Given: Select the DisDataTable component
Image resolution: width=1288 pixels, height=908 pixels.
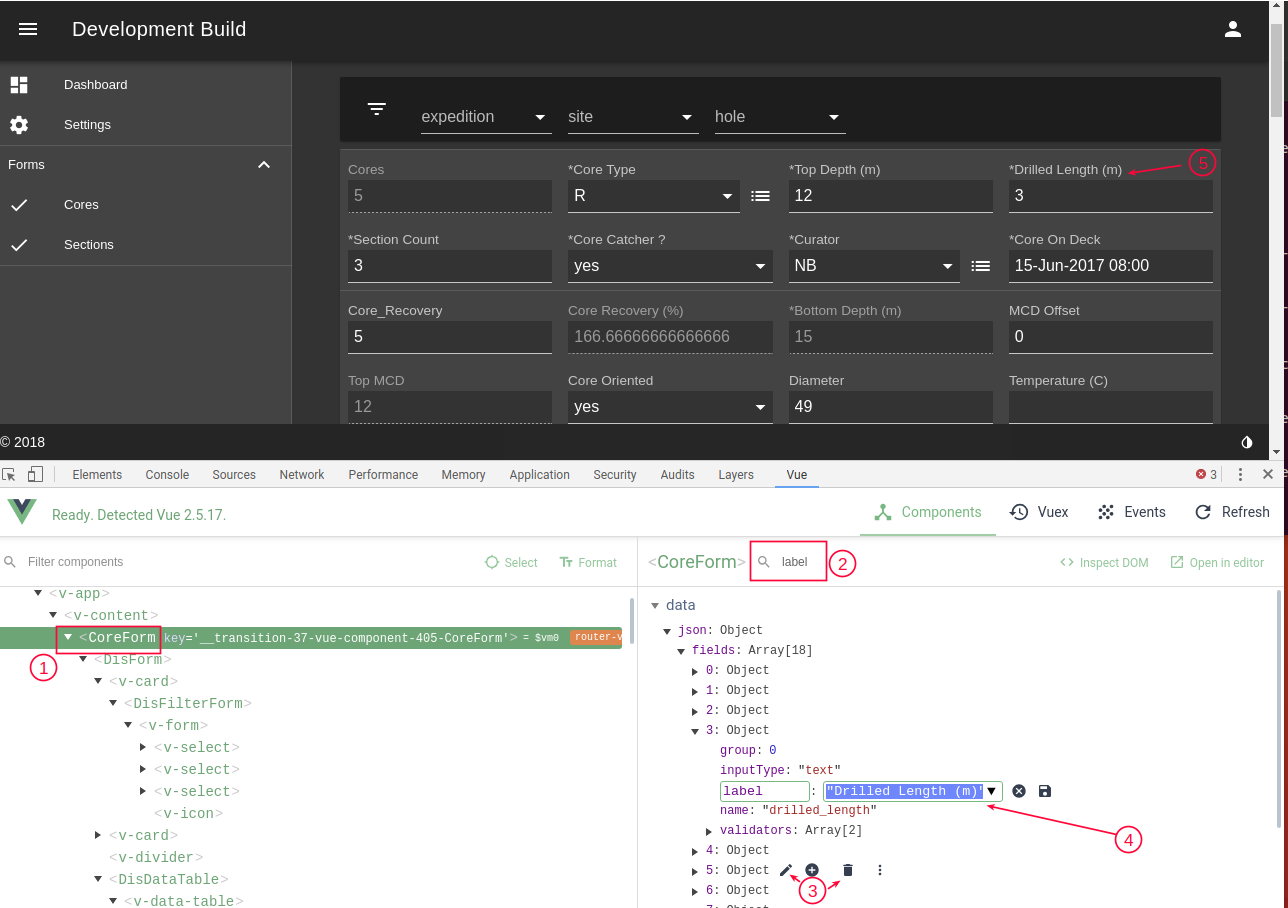Looking at the screenshot, I should 169,879.
